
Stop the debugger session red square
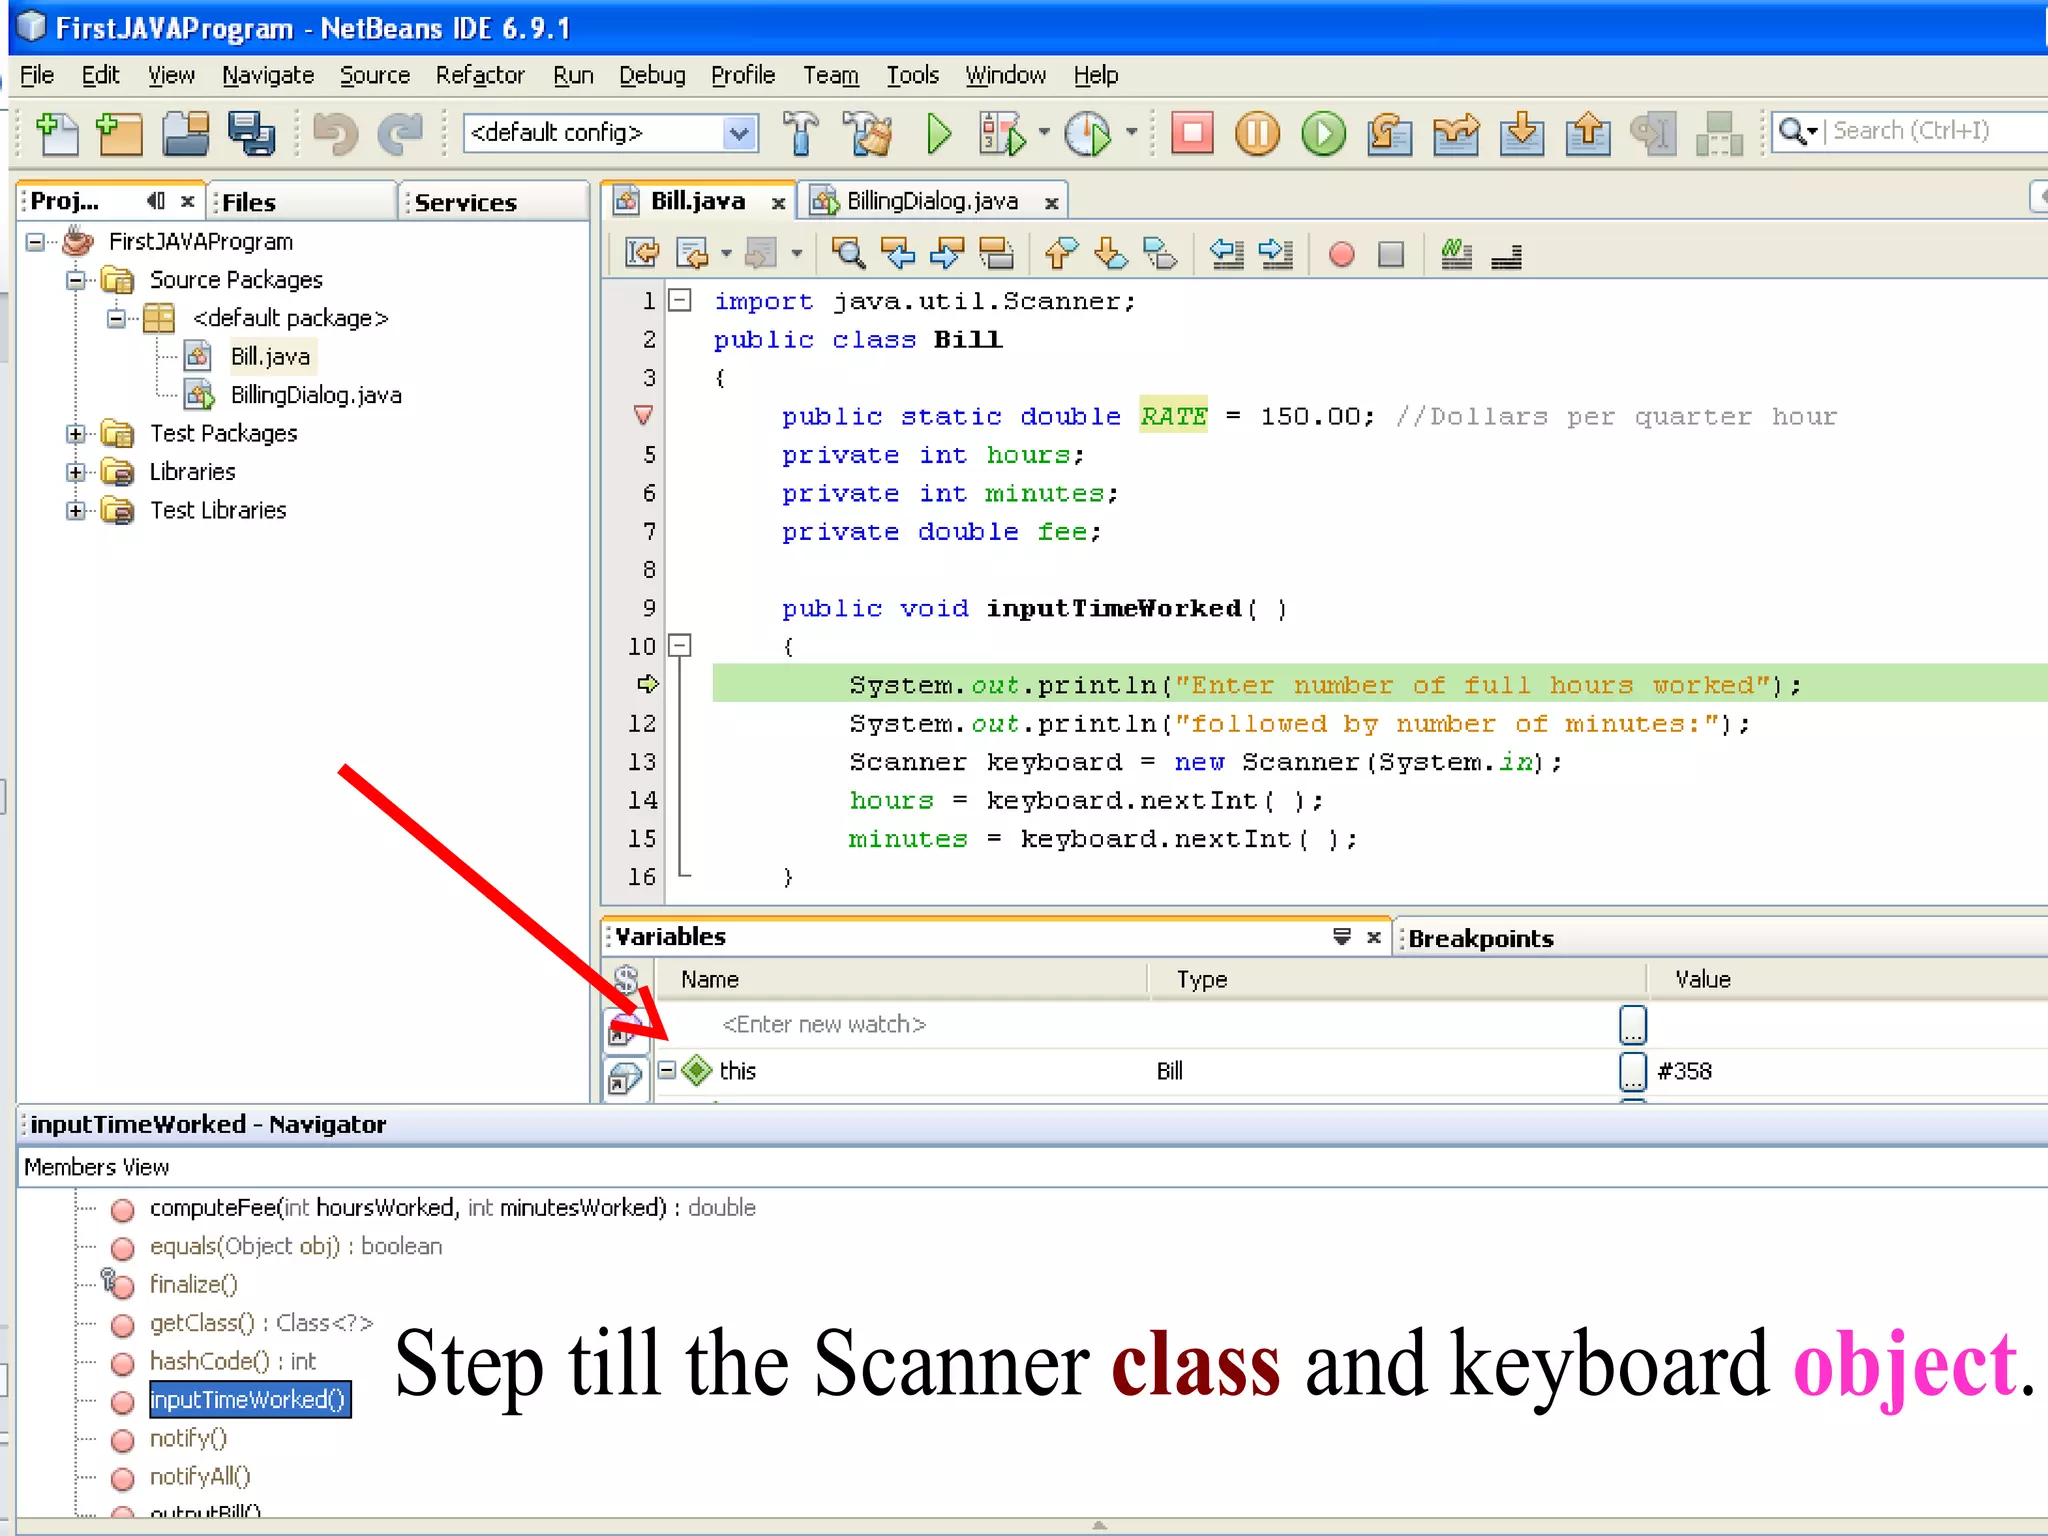click(x=1191, y=133)
